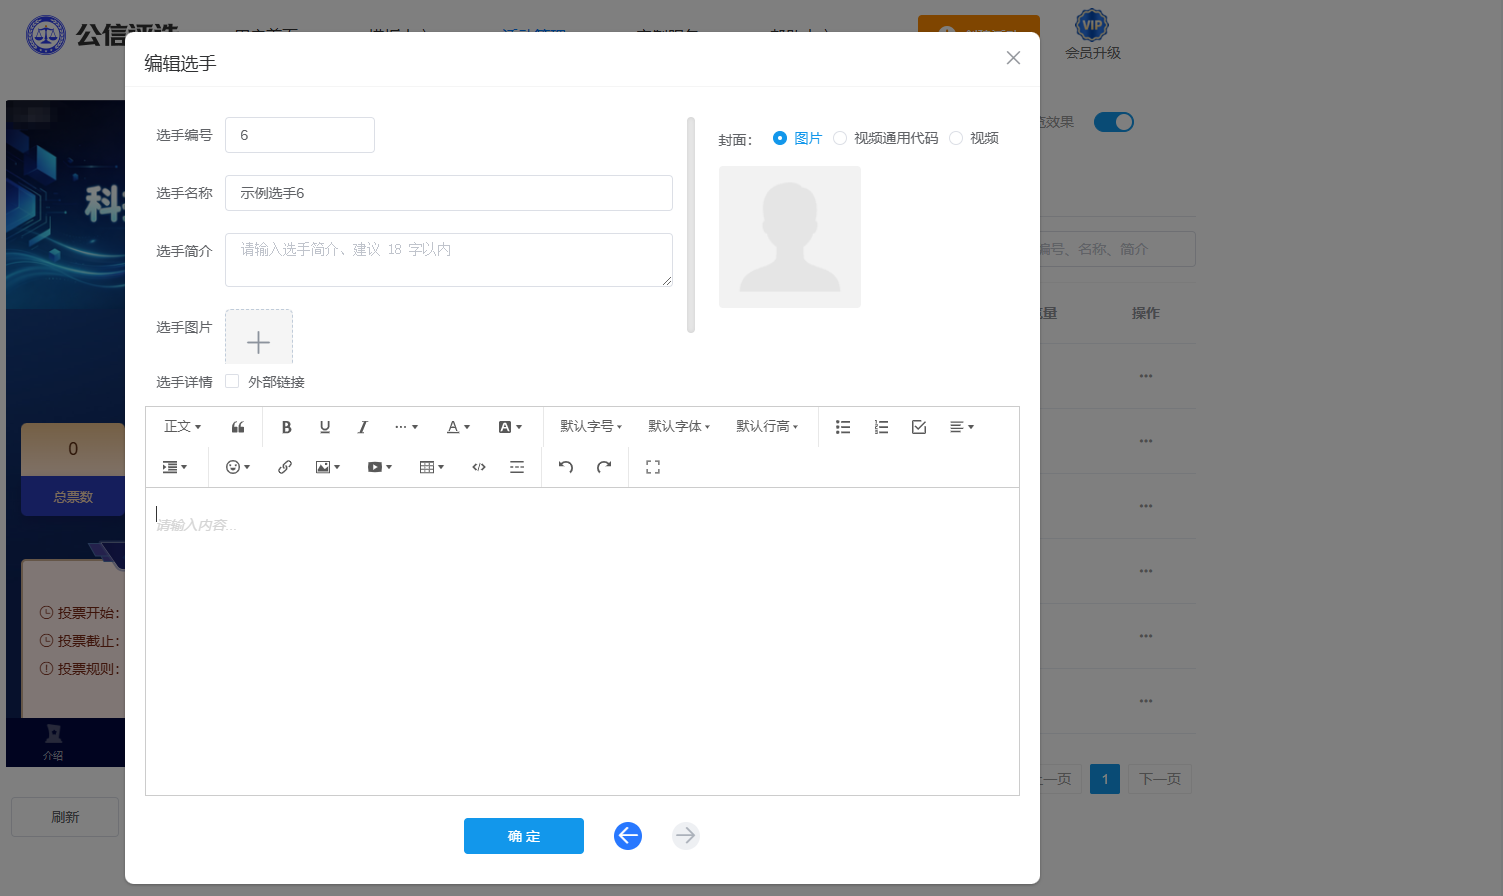Undo the last edit
This screenshot has width=1503, height=896.
pos(566,467)
